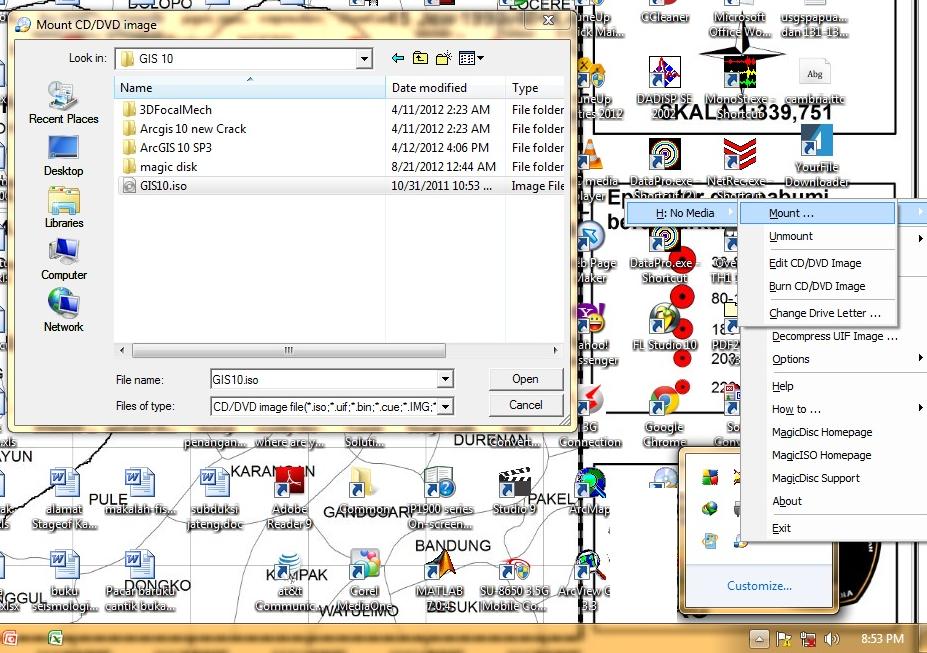This screenshot has width=927, height=653.
Task: Expand the File name dropdown
Action: point(445,379)
